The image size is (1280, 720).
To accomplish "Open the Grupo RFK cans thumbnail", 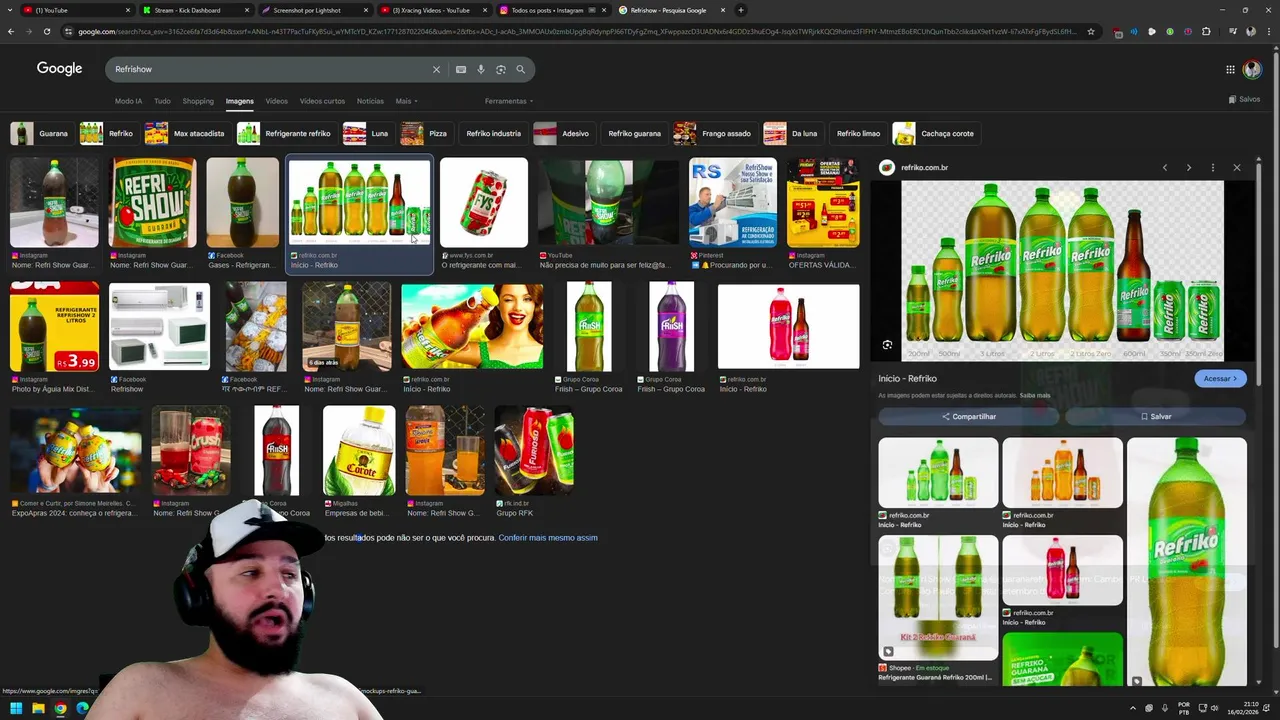I will (x=534, y=450).
